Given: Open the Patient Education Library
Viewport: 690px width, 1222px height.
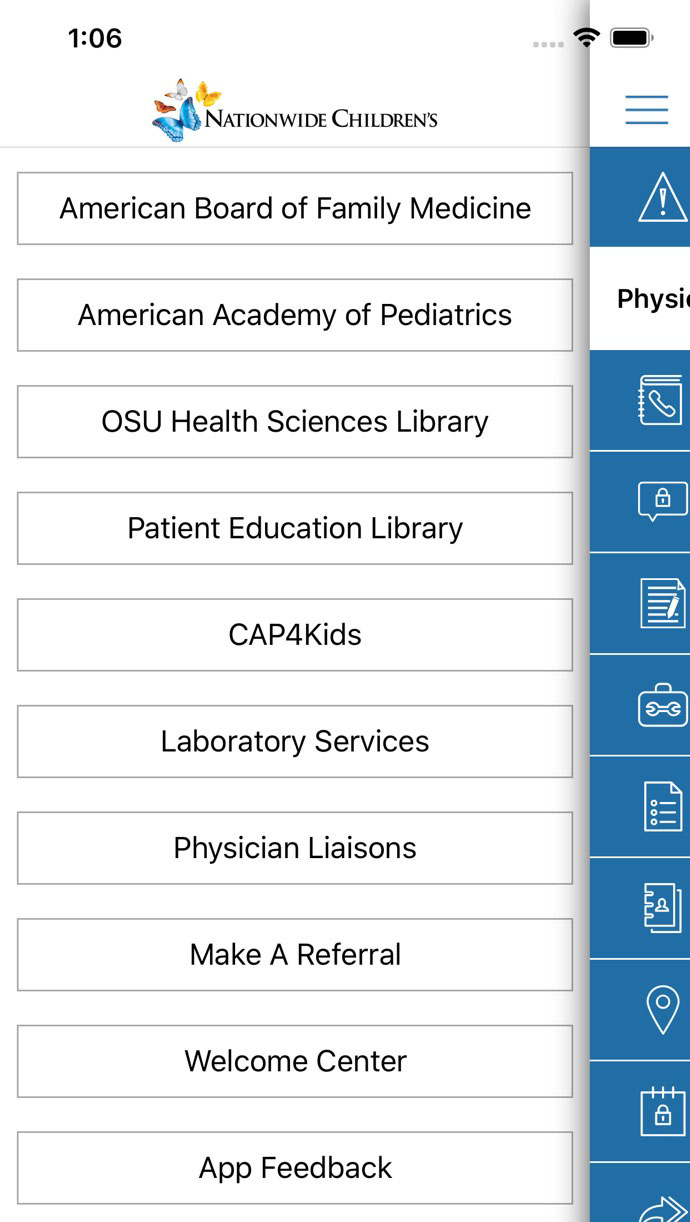Looking at the screenshot, I should (x=295, y=528).
